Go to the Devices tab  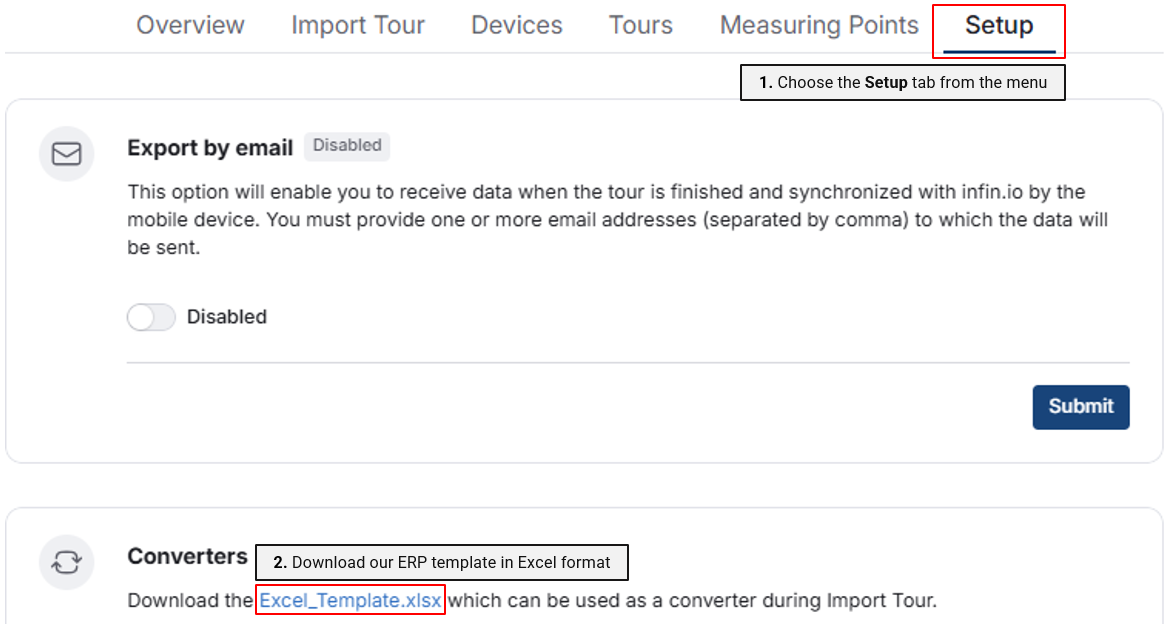coord(517,25)
